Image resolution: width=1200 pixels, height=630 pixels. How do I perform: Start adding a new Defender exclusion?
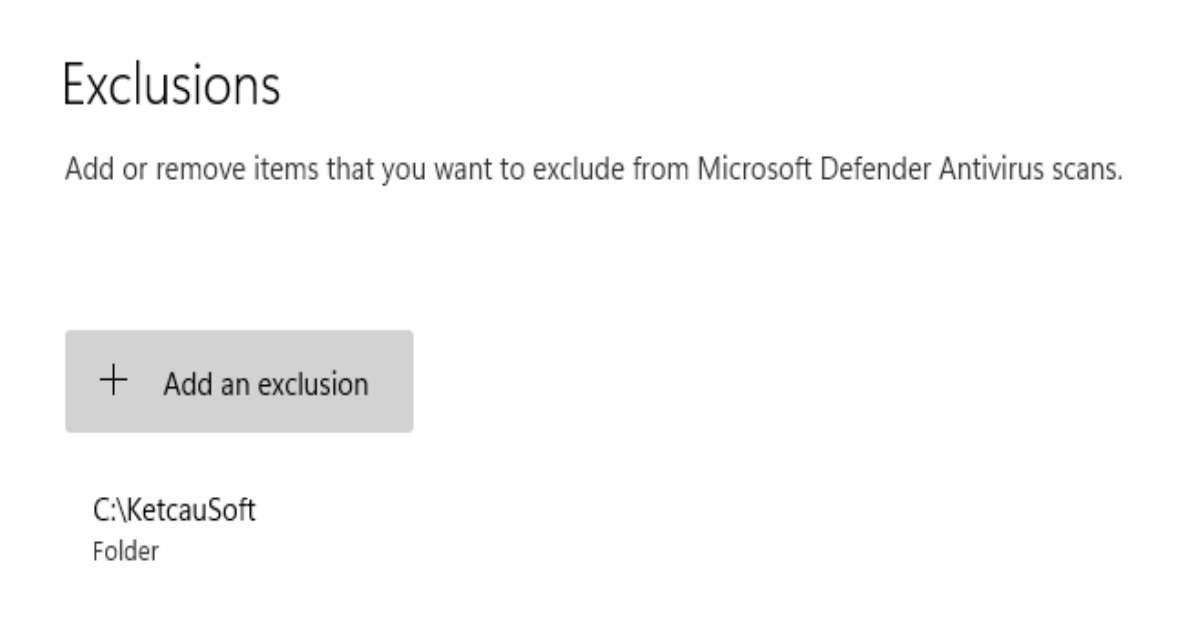pos(239,381)
